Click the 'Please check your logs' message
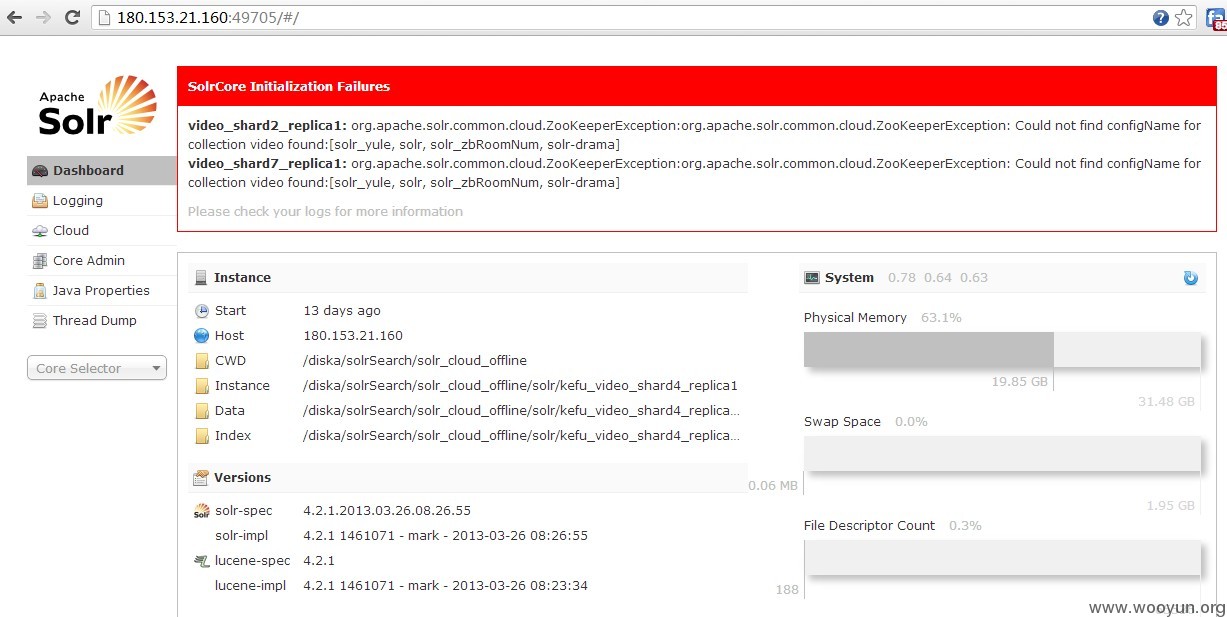 coord(325,212)
